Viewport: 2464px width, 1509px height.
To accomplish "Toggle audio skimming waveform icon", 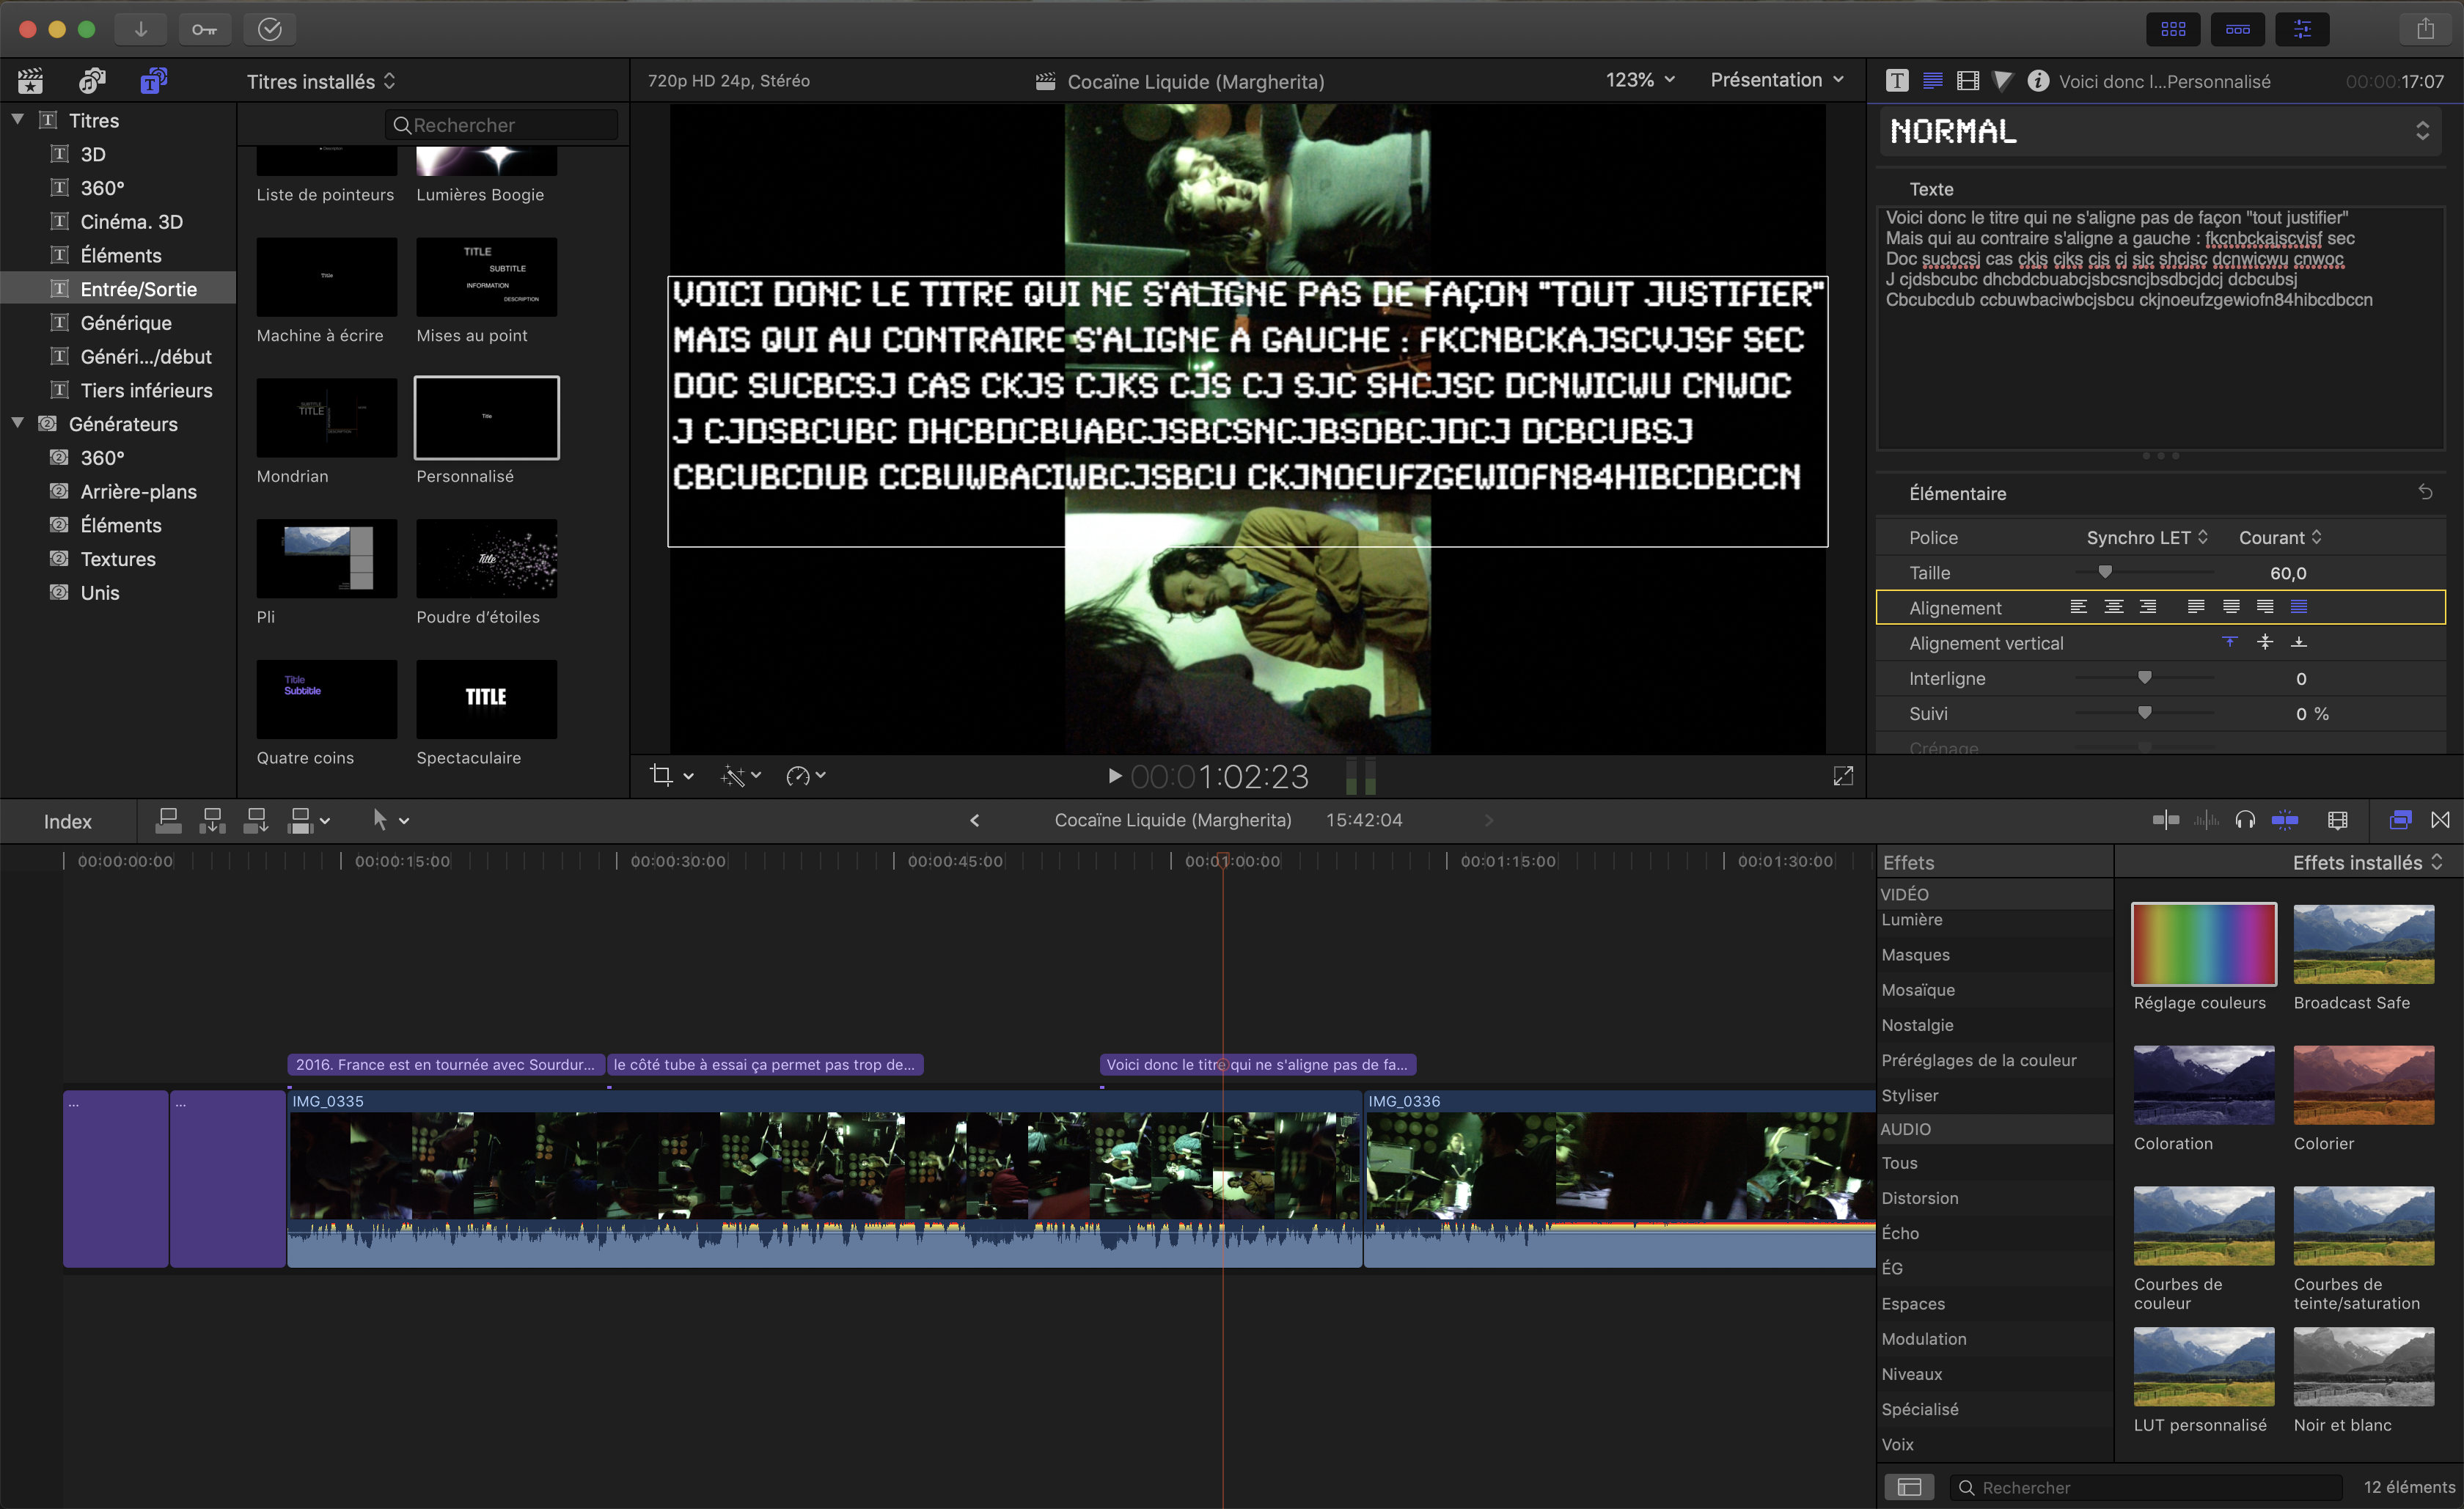I will (2205, 820).
